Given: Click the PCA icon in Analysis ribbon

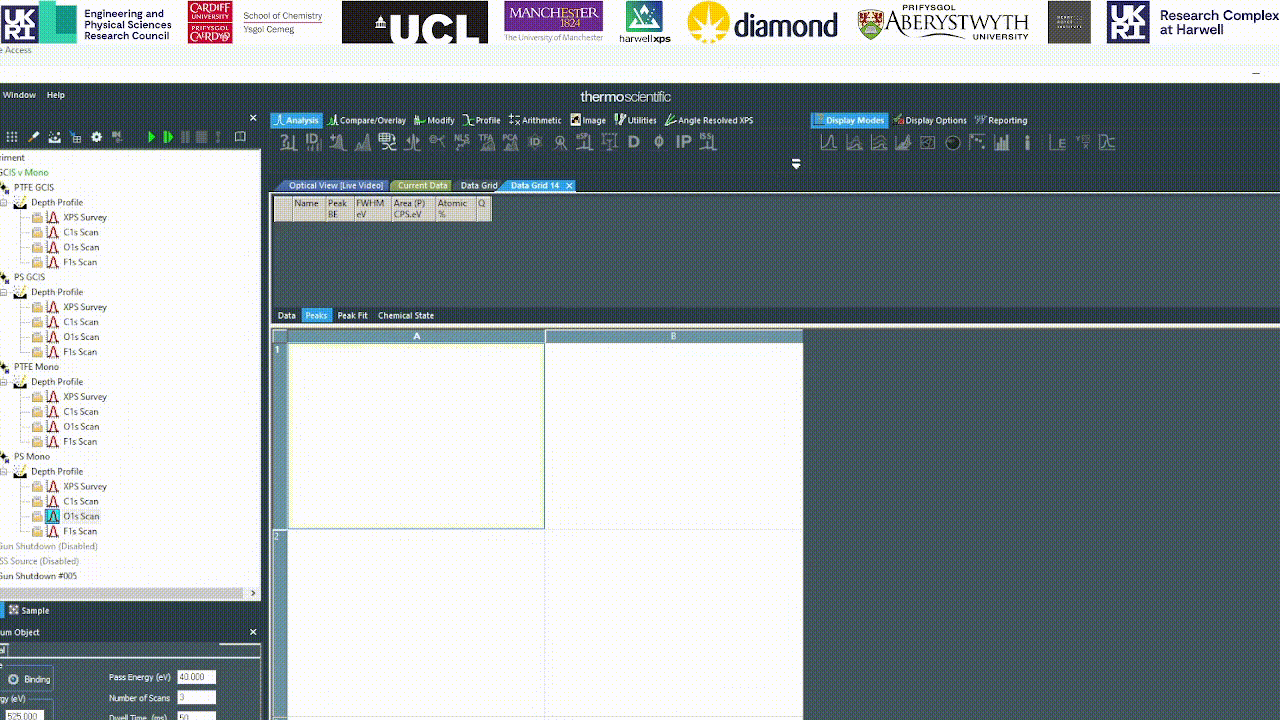Looking at the screenshot, I should pos(510,142).
